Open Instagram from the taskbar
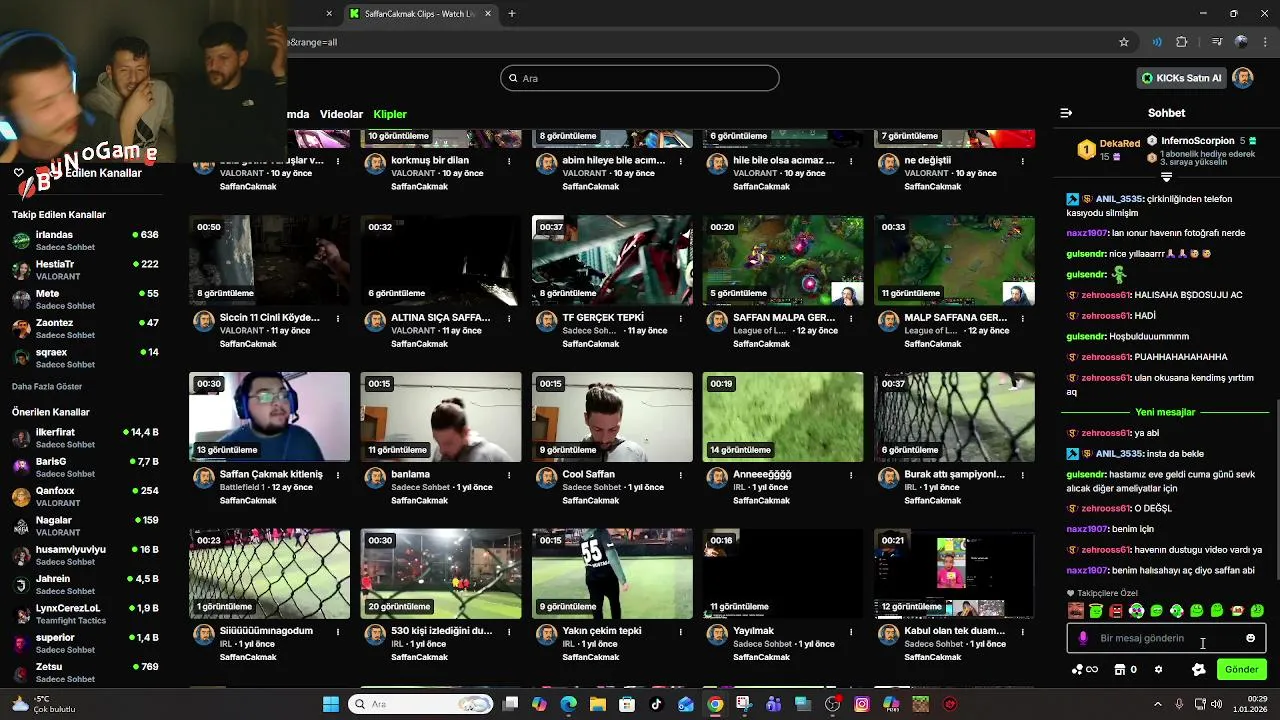1280x720 pixels. (x=861, y=704)
